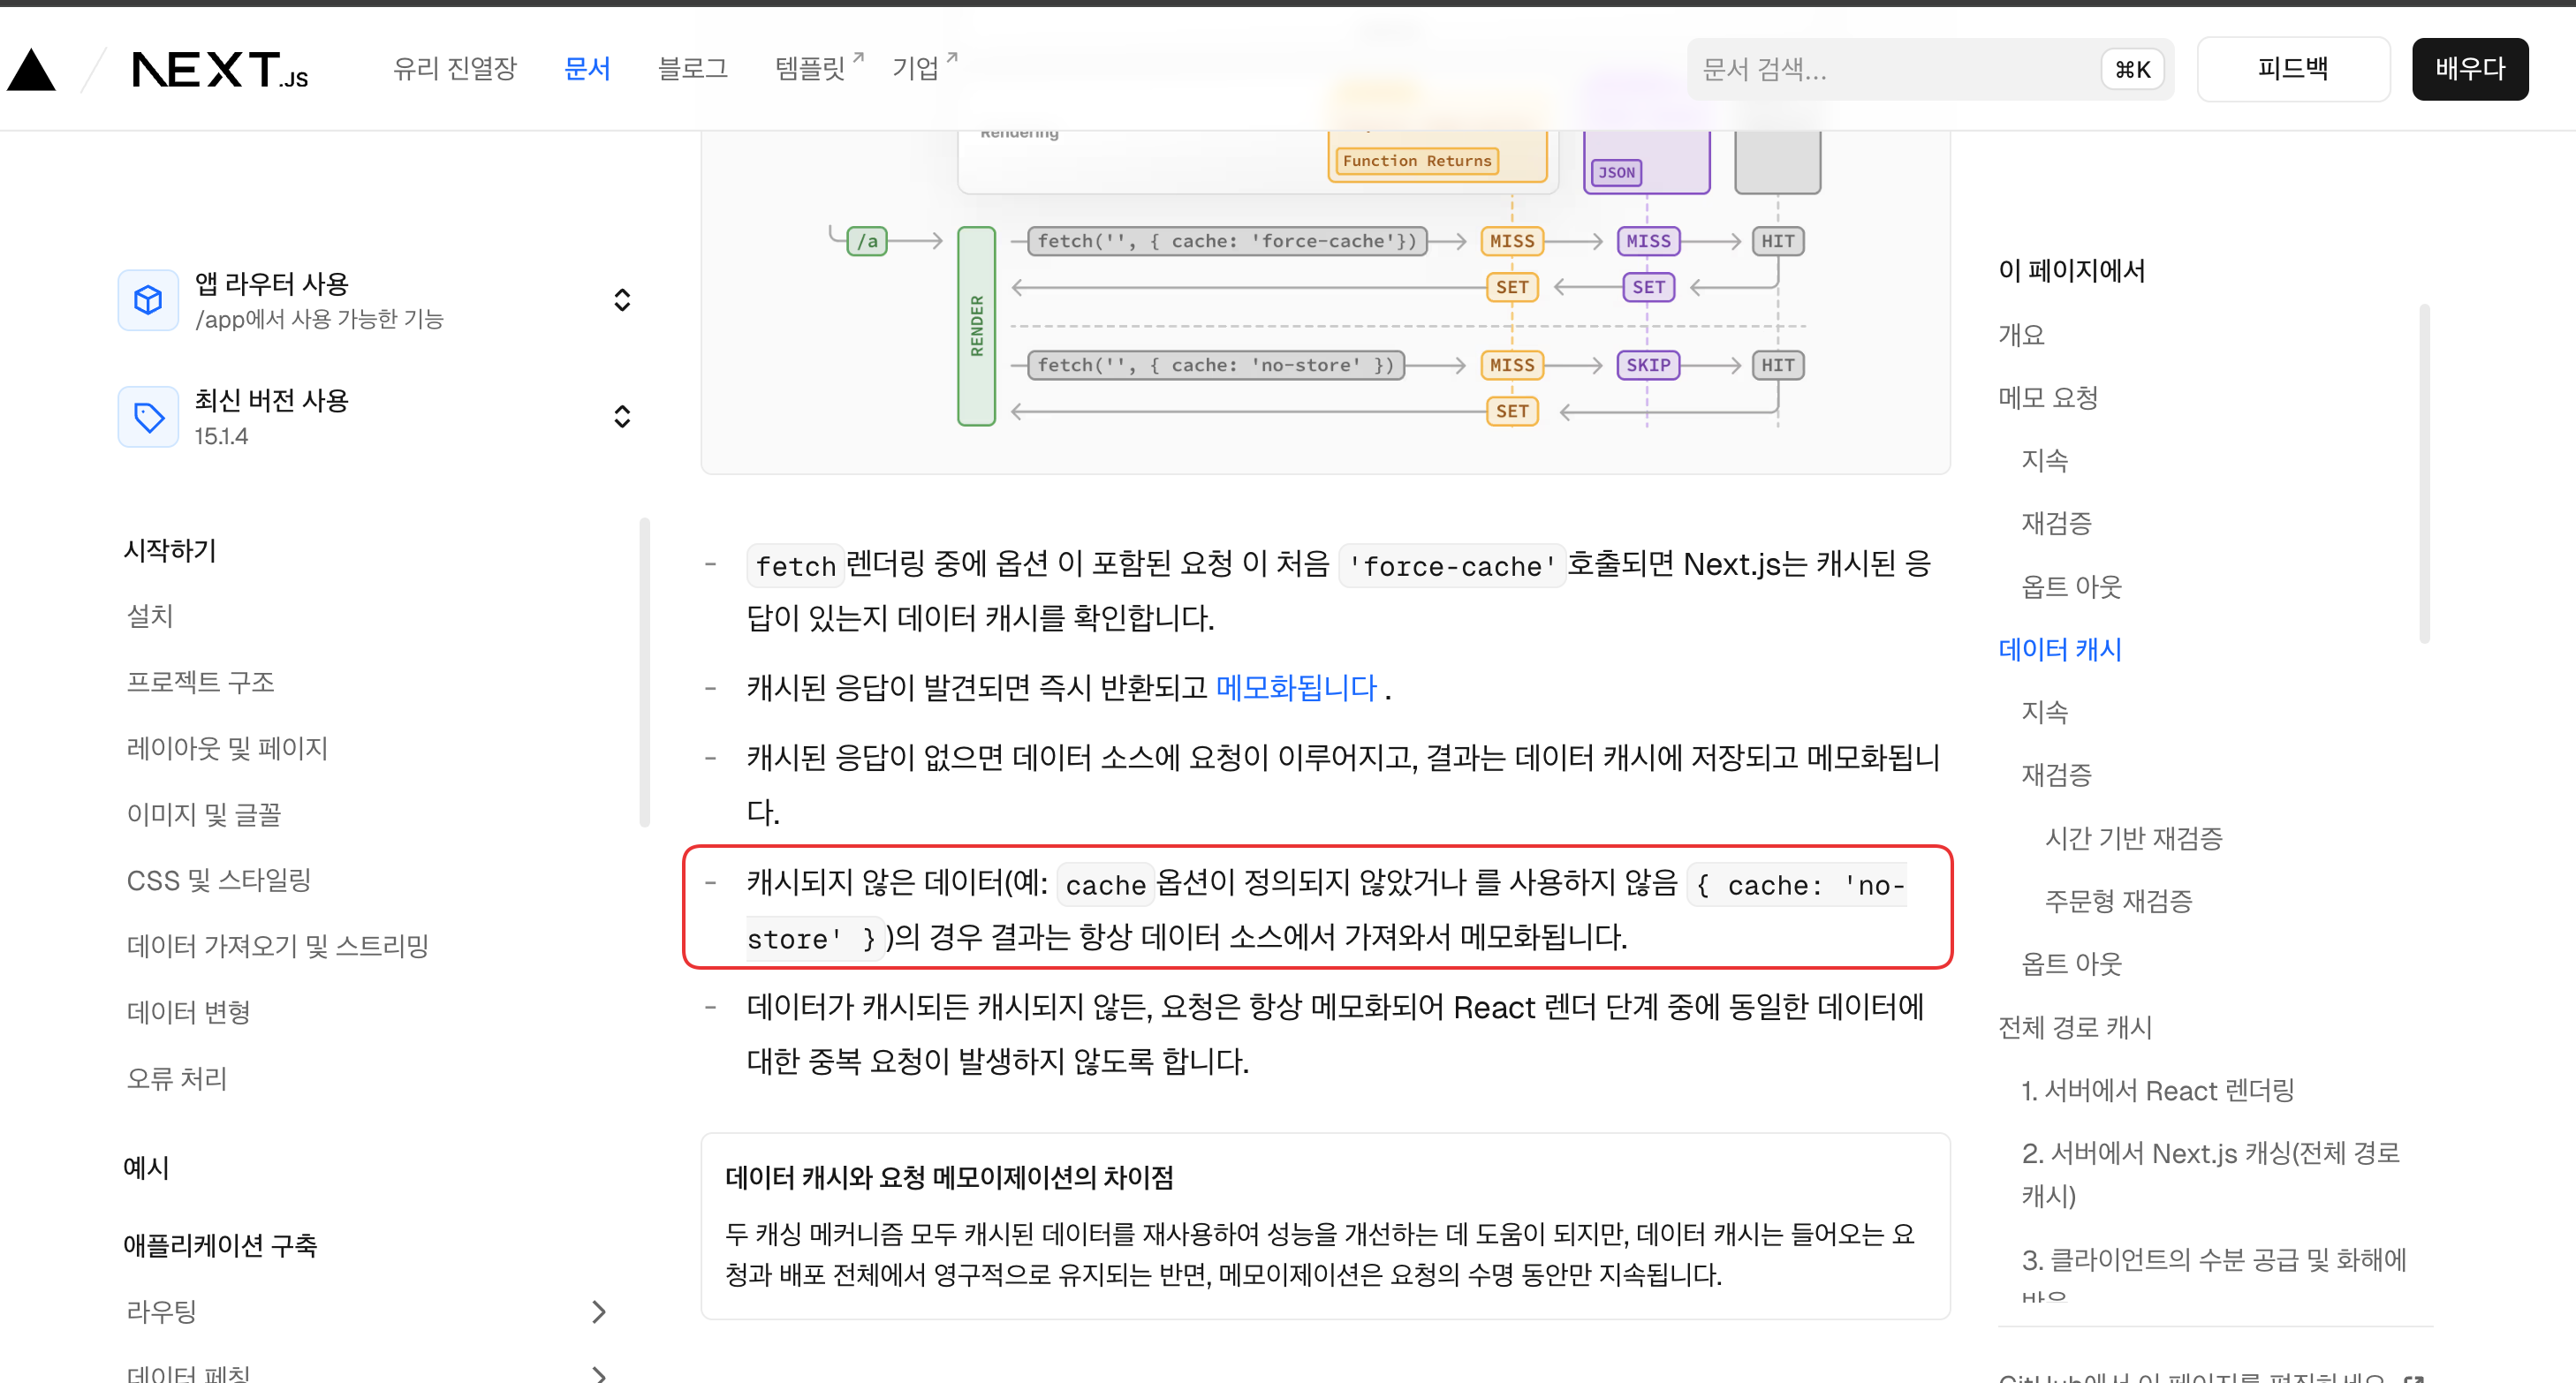The width and height of the screenshot is (2576, 1383).
Task: Click the 애플리케이션 구축 sidebar heading
Action: coord(220,1245)
